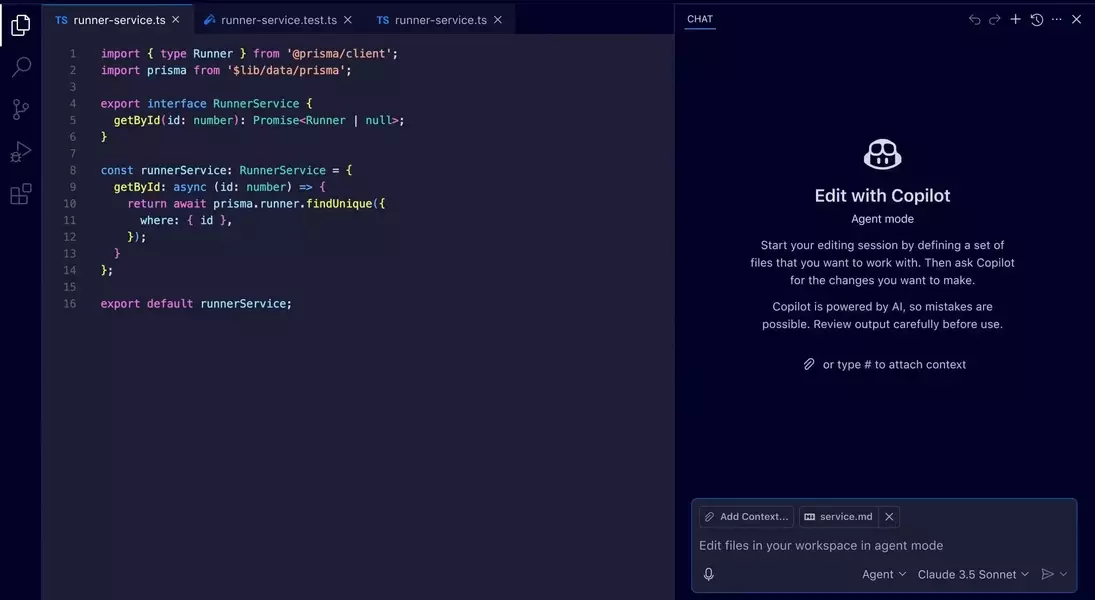Expand the Agent mode dropdown

(884, 574)
